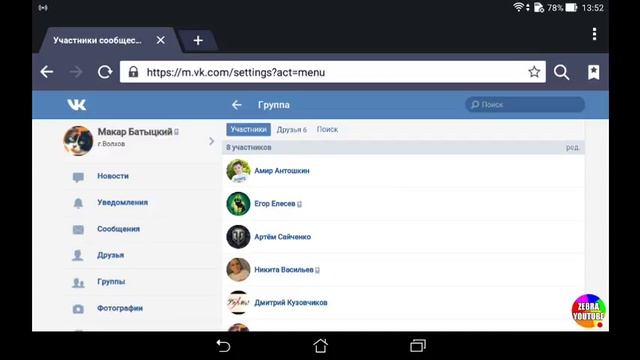Open Егор Елесев profile link
This screenshot has width=640, height=360.
pos(275,204)
